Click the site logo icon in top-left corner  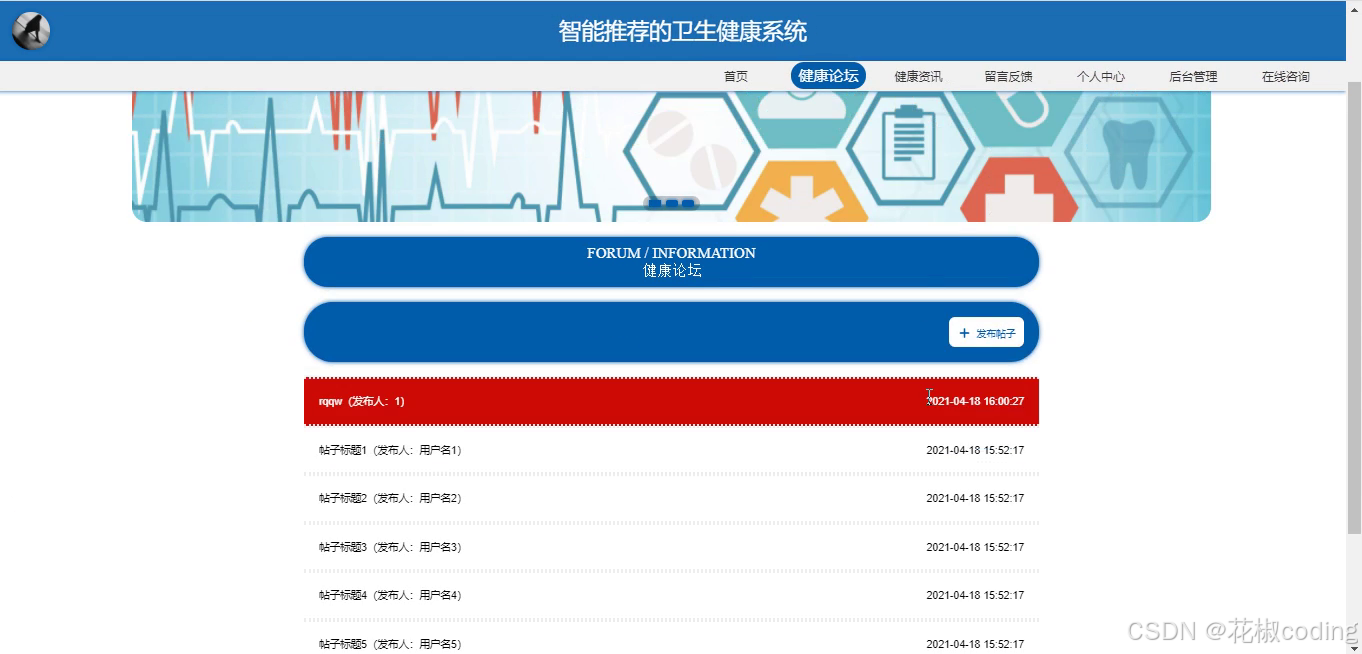tap(29, 29)
